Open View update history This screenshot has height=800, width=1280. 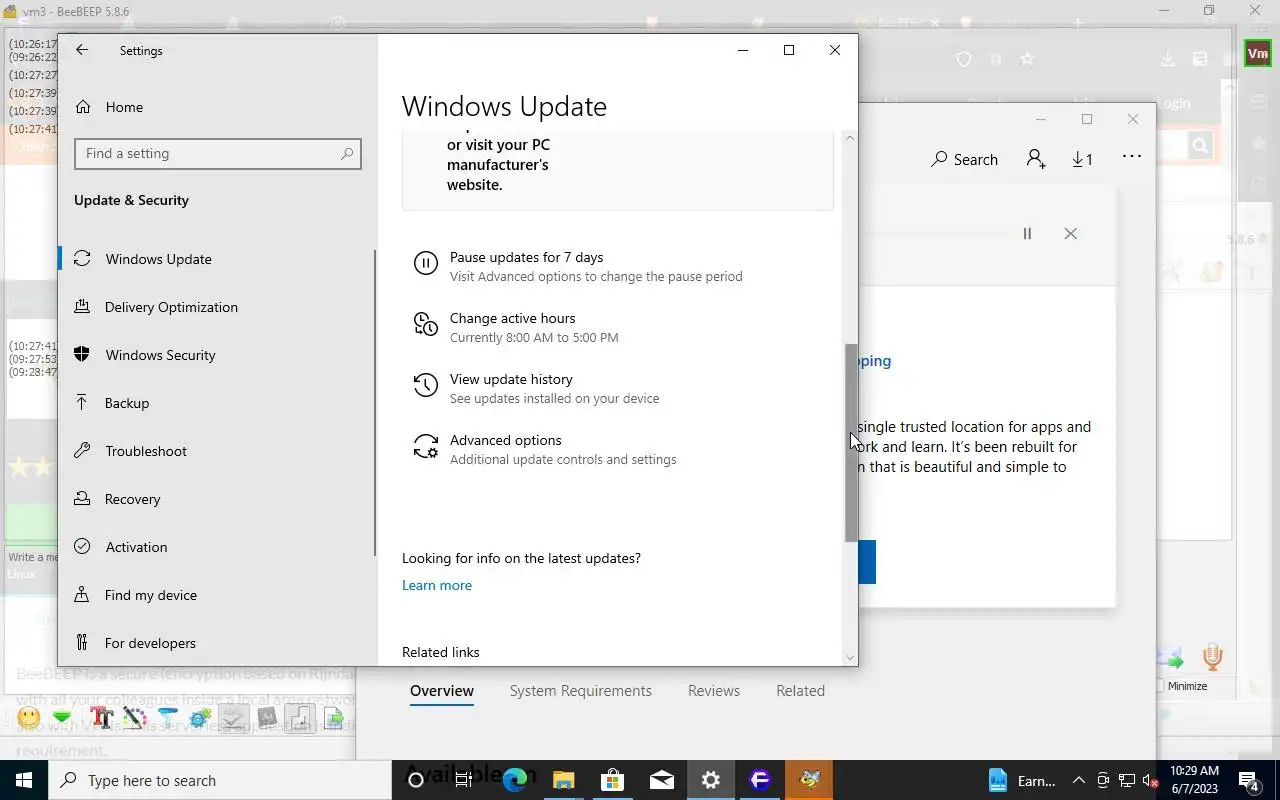pyautogui.click(x=511, y=379)
